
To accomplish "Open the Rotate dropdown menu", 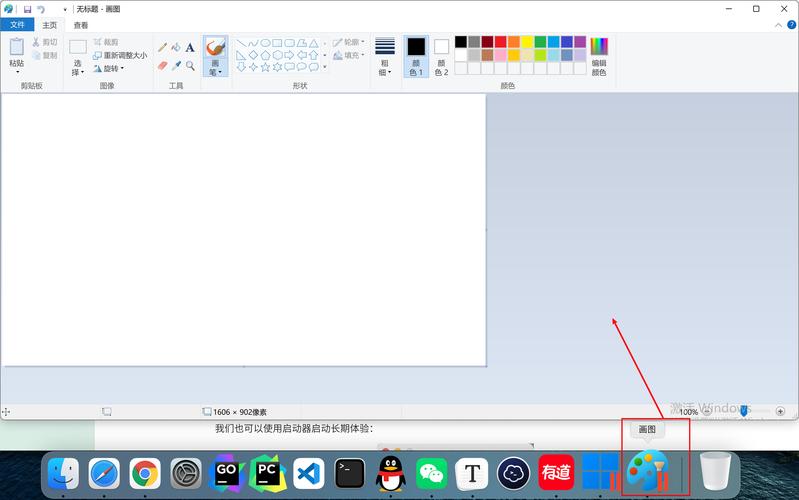I will (x=109, y=69).
